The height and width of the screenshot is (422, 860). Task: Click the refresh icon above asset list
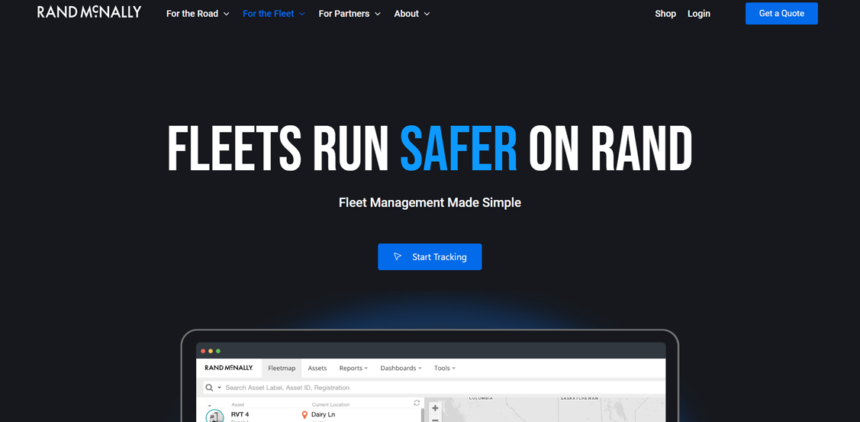pos(417,403)
